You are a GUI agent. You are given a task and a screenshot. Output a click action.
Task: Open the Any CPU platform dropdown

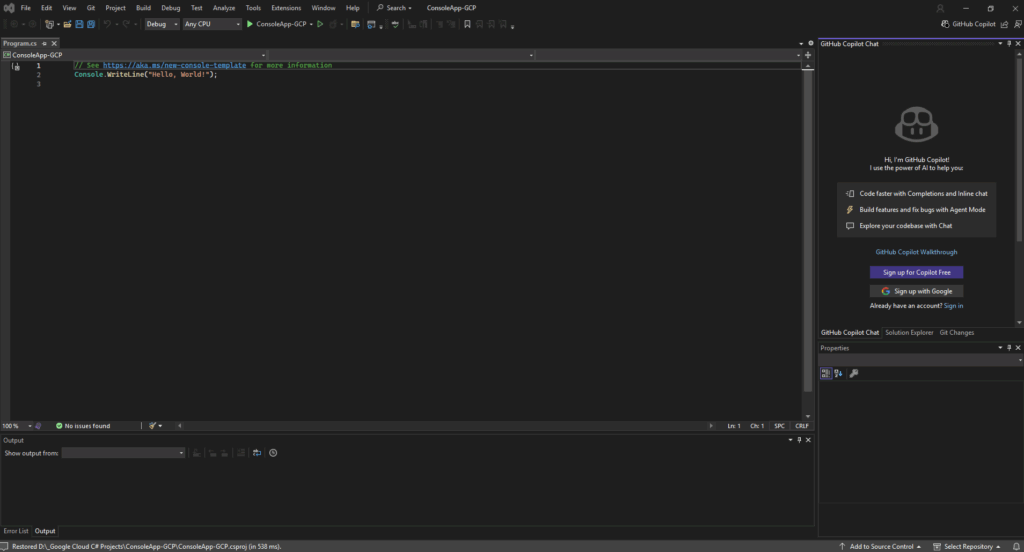click(212, 24)
